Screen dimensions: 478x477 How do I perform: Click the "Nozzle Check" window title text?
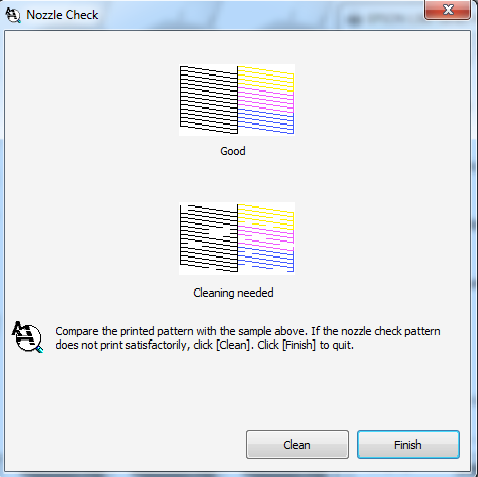pyautogui.click(x=62, y=15)
